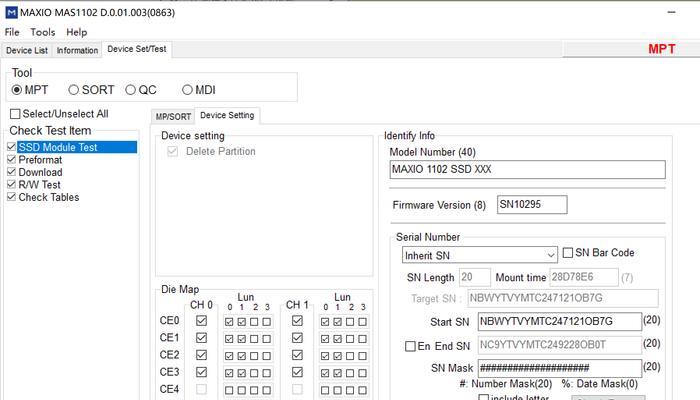This screenshot has height=400, width=700.
Task: Select the MPT tool radio button
Action: pyautogui.click(x=17, y=90)
